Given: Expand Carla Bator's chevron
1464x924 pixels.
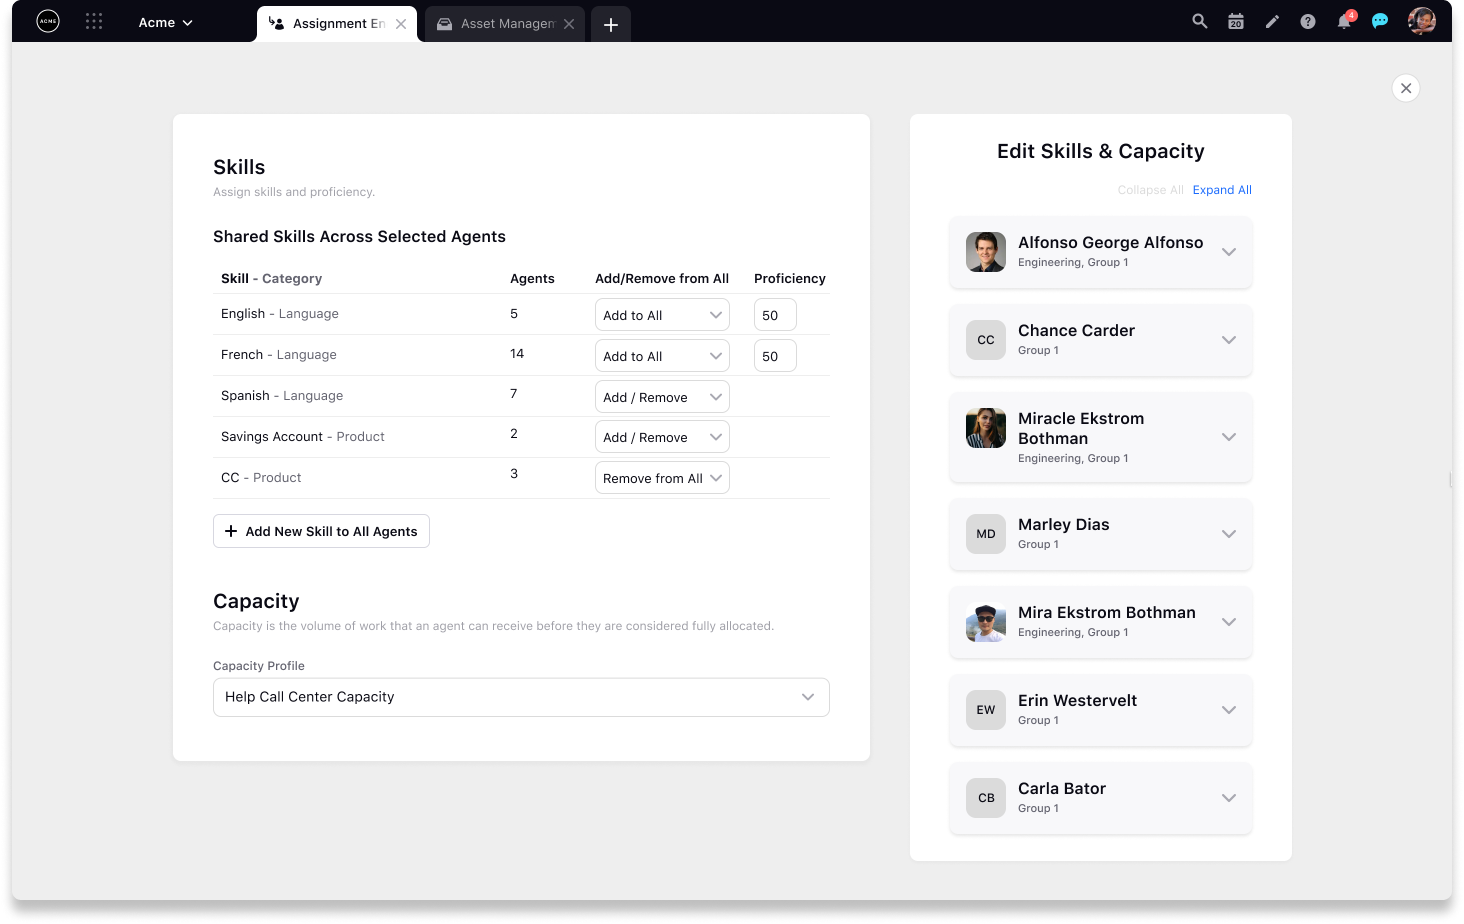Looking at the screenshot, I should (1228, 798).
